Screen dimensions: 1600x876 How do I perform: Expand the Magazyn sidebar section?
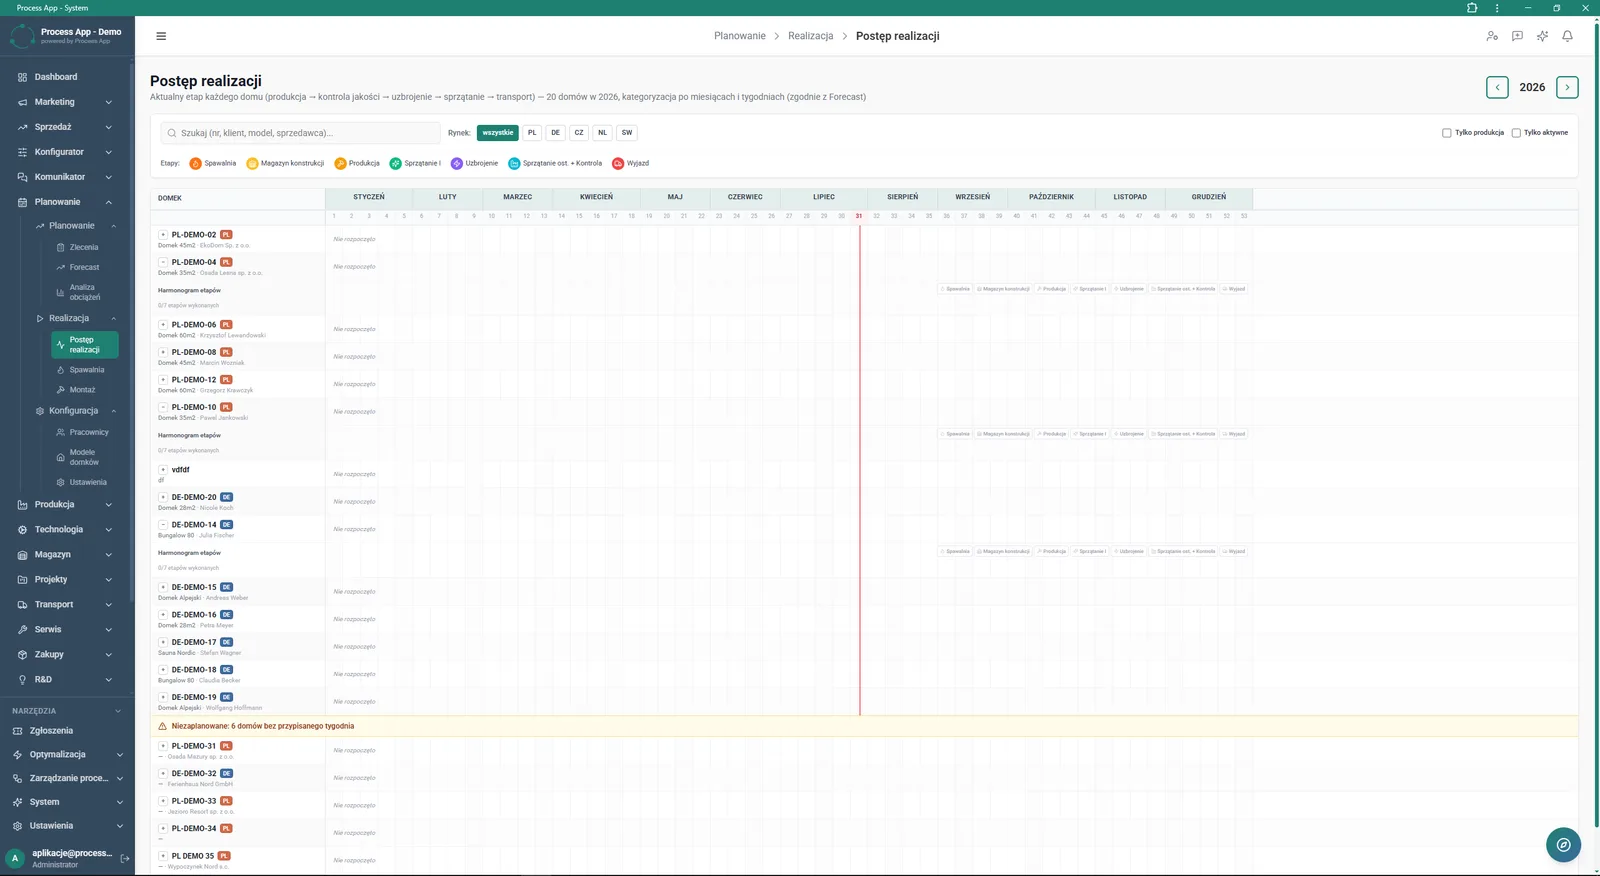[66, 554]
